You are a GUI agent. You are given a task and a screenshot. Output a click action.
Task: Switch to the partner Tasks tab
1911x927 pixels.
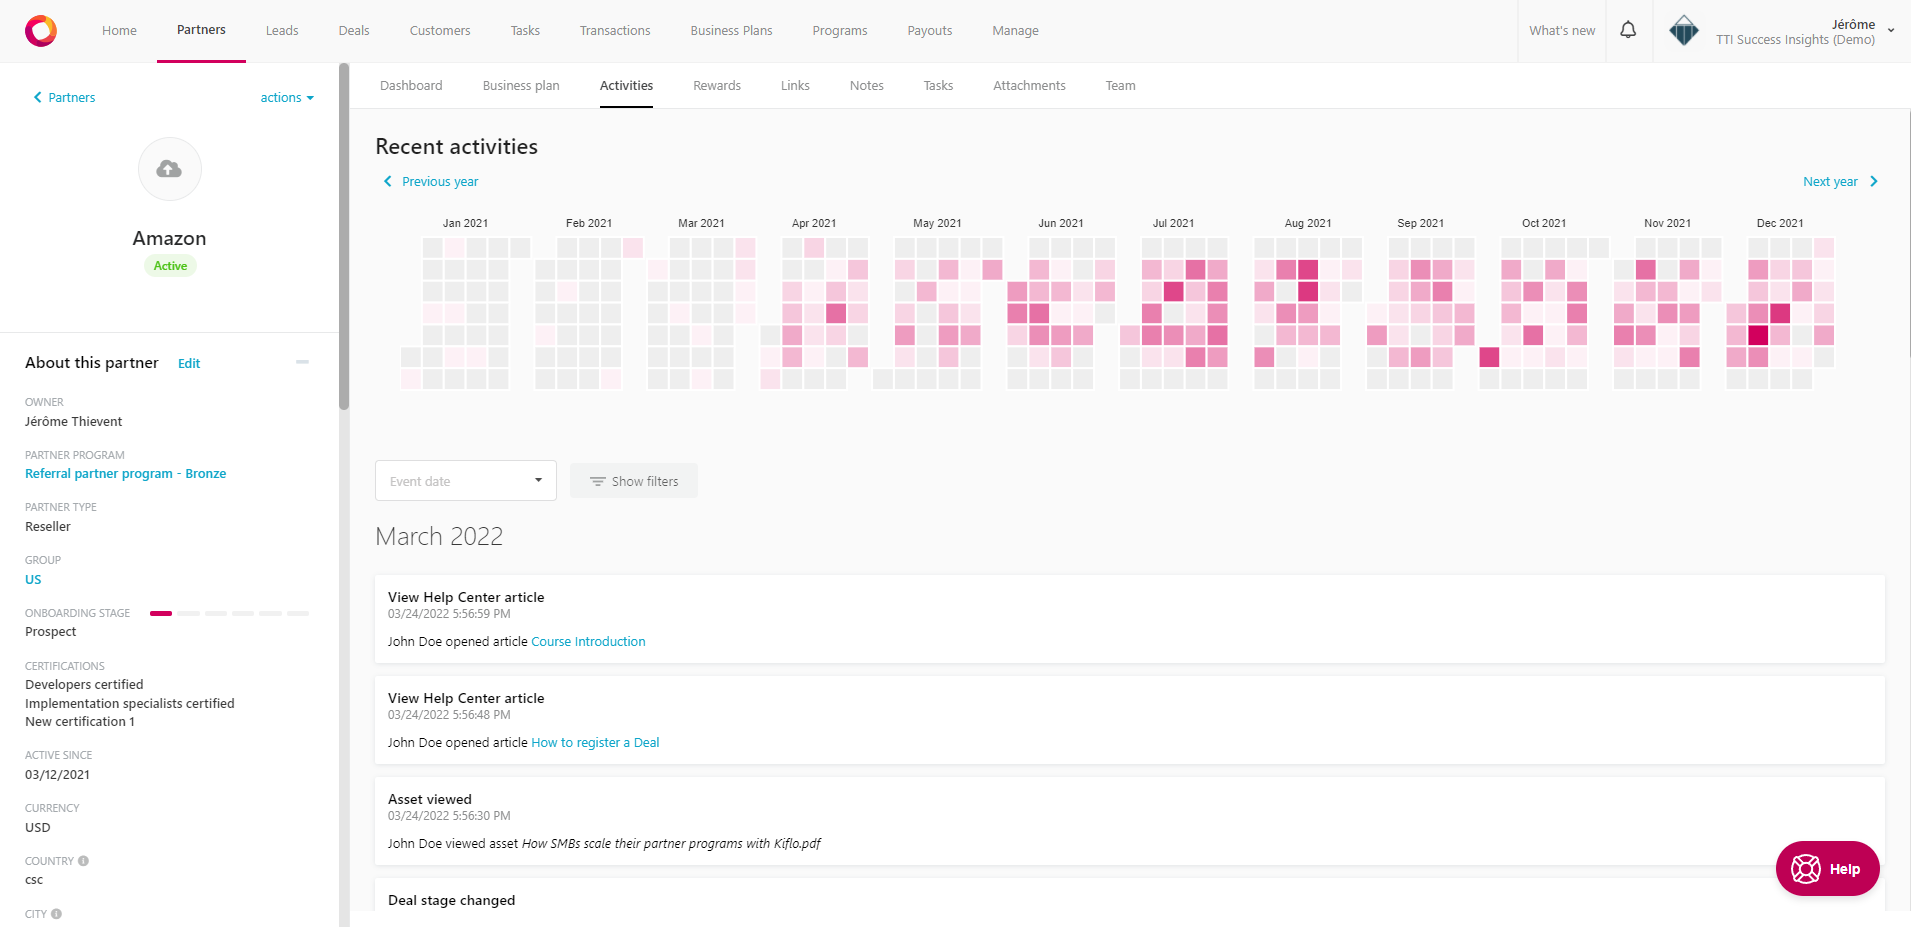(x=938, y=86)
